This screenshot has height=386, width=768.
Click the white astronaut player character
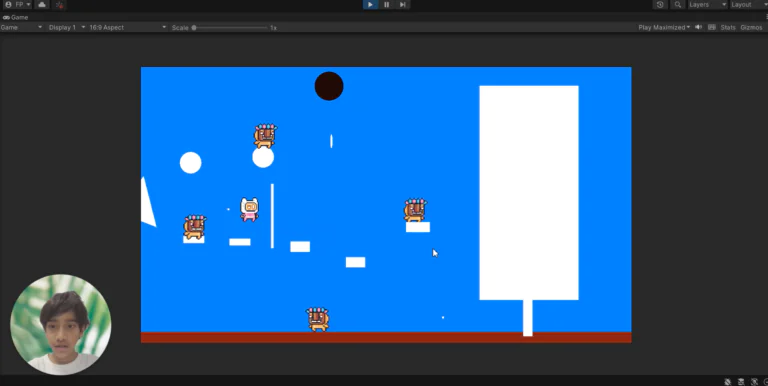249,210
